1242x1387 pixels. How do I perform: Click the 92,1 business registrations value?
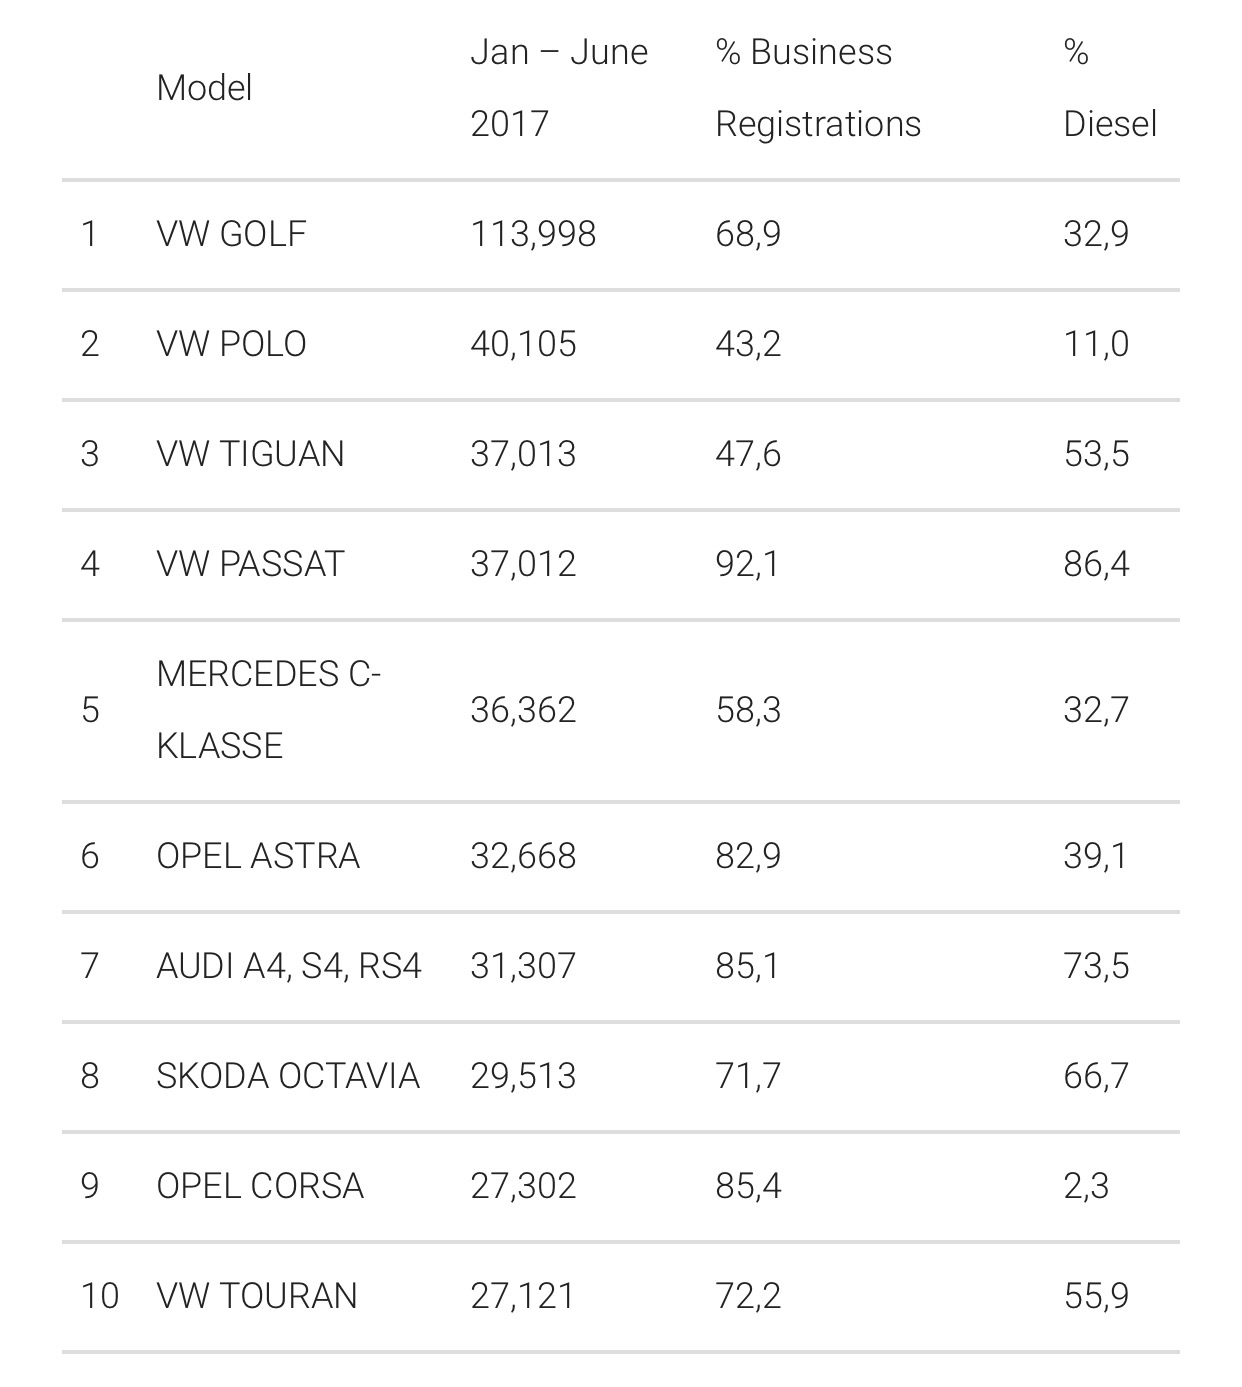click(747, 564)
